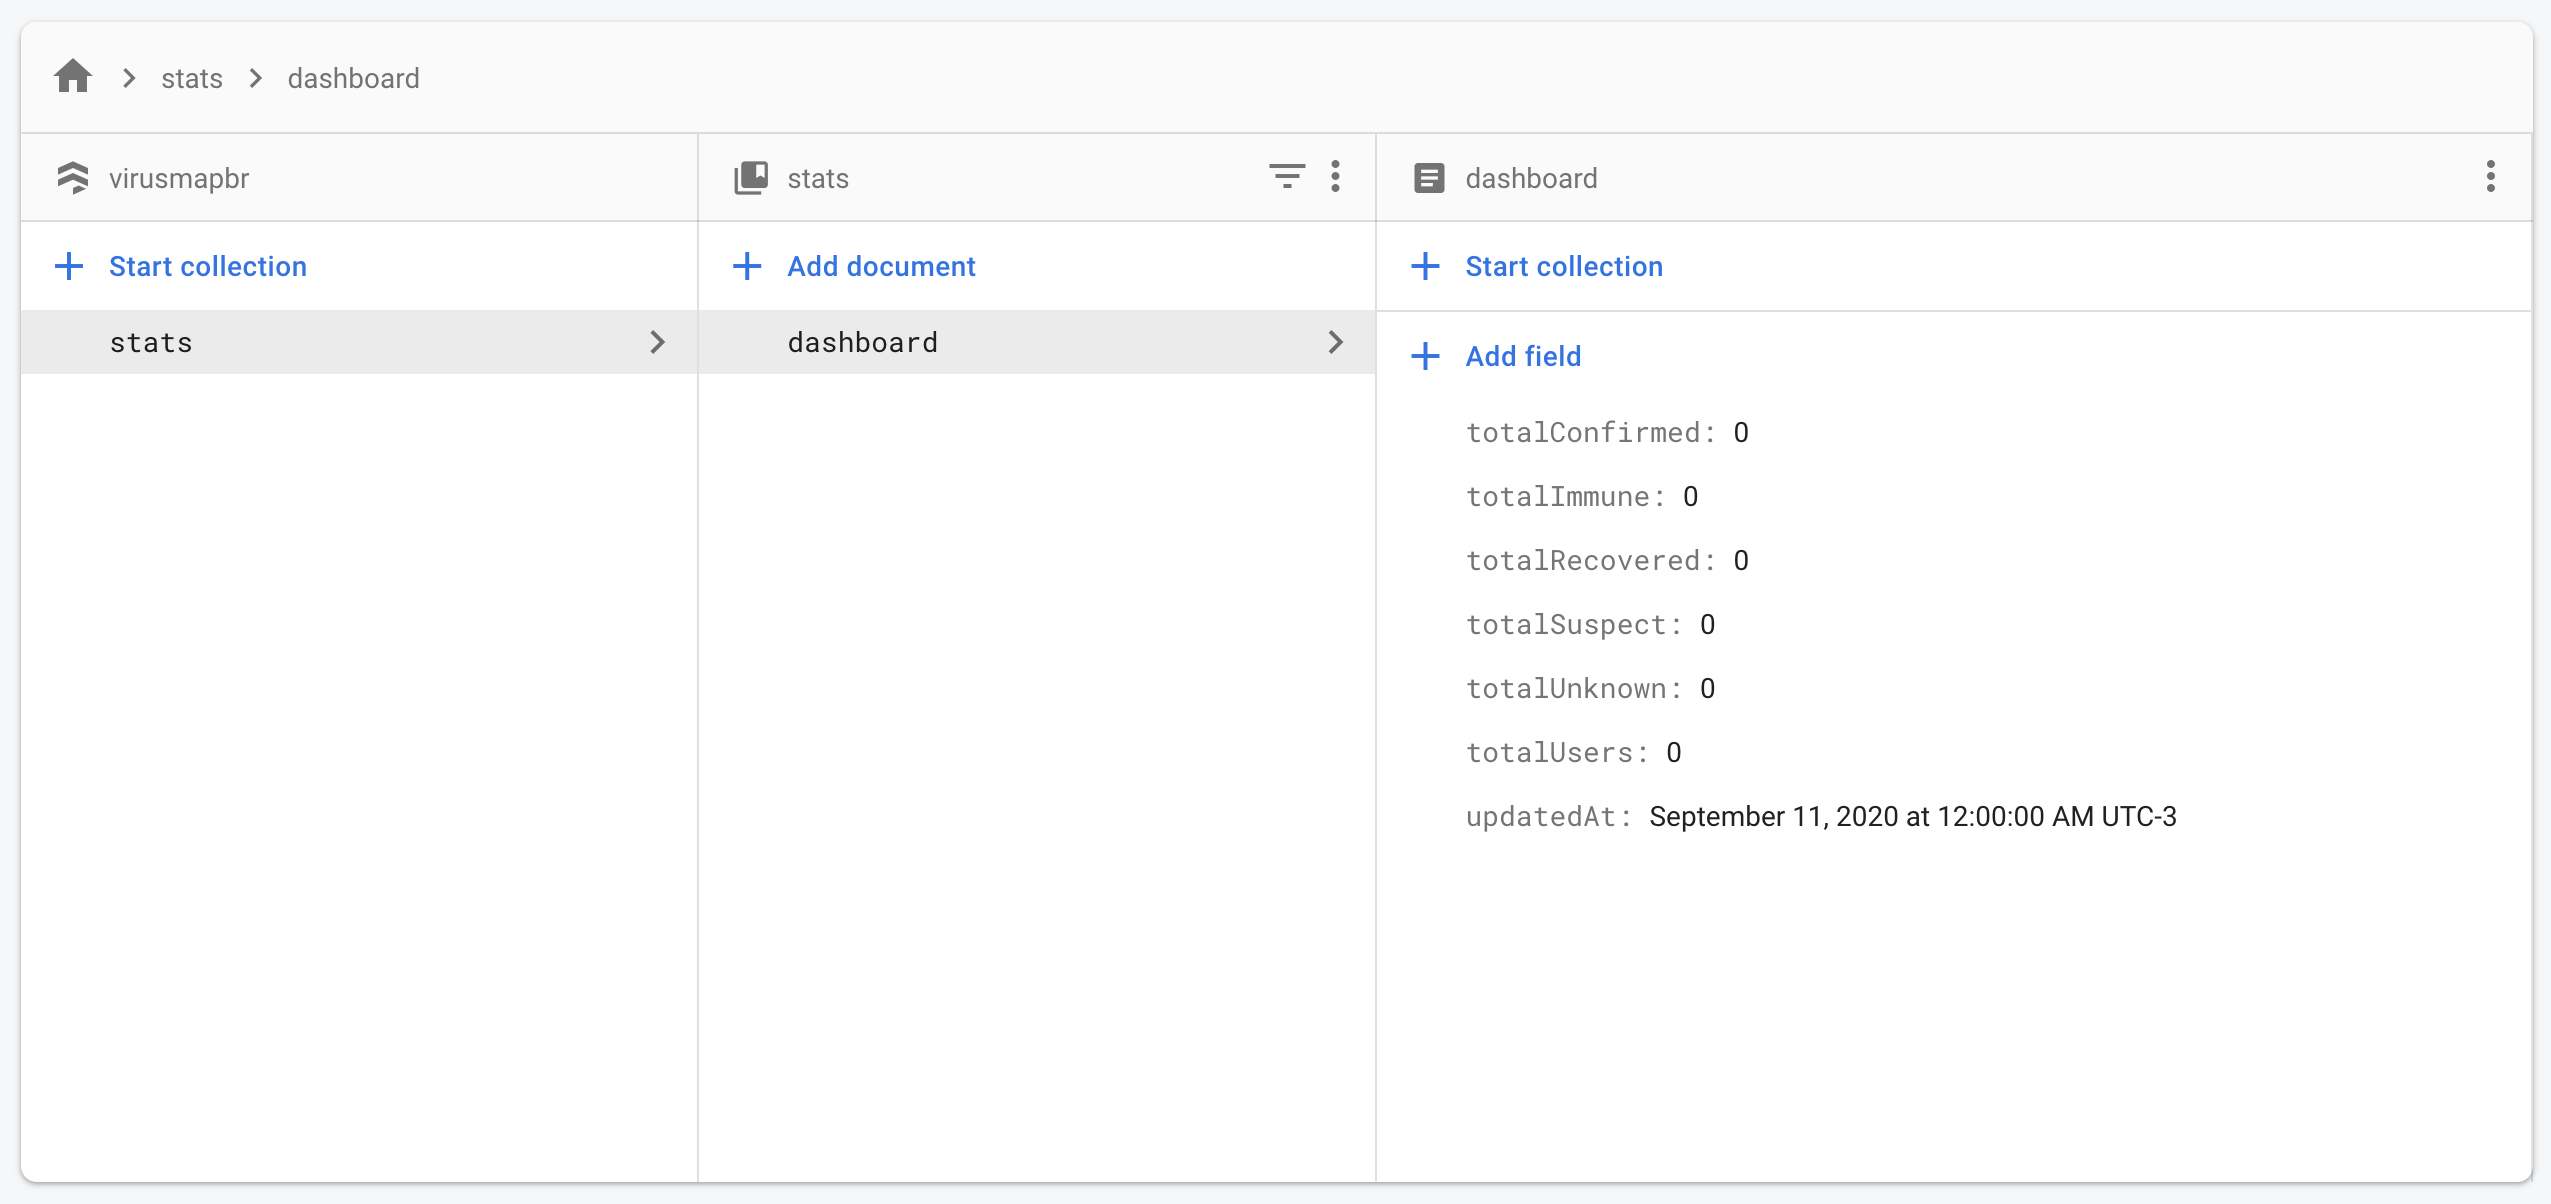Click the dashboard document icon
Image resolution: width=2551 pixels, height=1204 pixels.
(x=1429, y=178)
